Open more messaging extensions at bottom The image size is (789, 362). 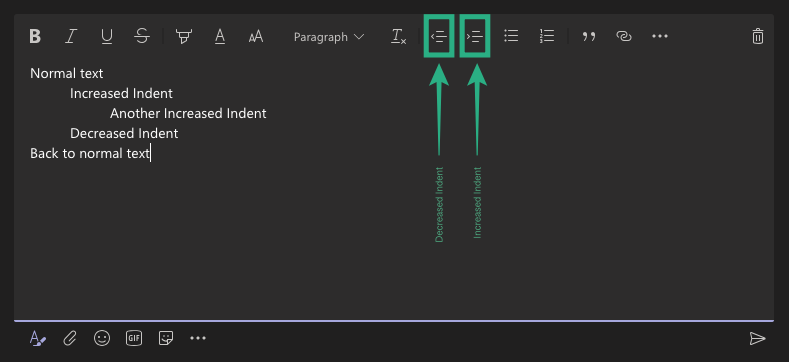(198, 338)
